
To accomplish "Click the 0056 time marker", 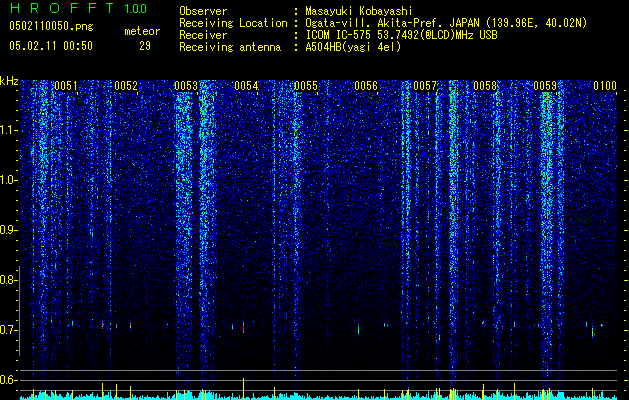I will (x=366, y=86).
